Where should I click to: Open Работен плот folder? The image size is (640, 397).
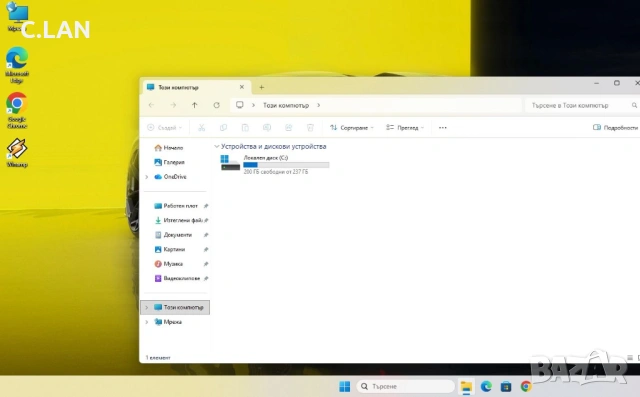click(x=176, y=206)
